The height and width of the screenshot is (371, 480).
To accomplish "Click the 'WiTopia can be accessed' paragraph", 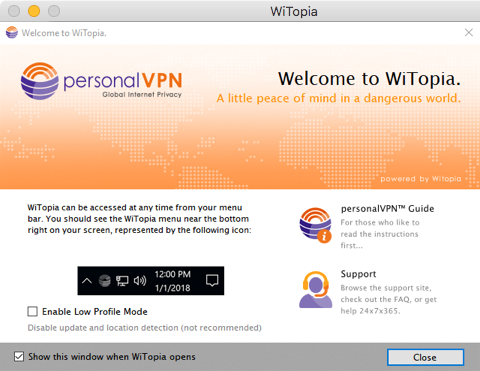I will click(x=139, y=219).
